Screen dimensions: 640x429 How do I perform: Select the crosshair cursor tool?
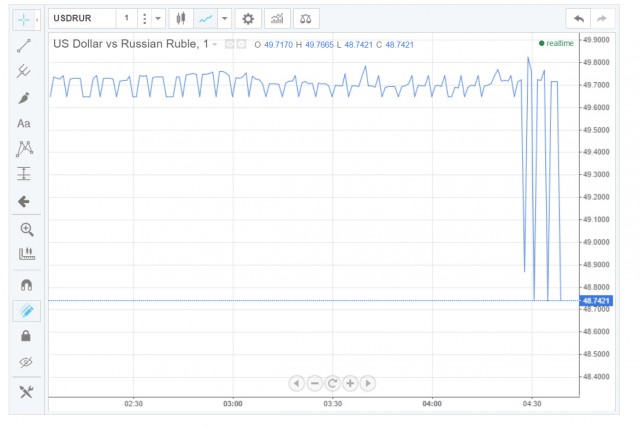(x=24, y=19)
